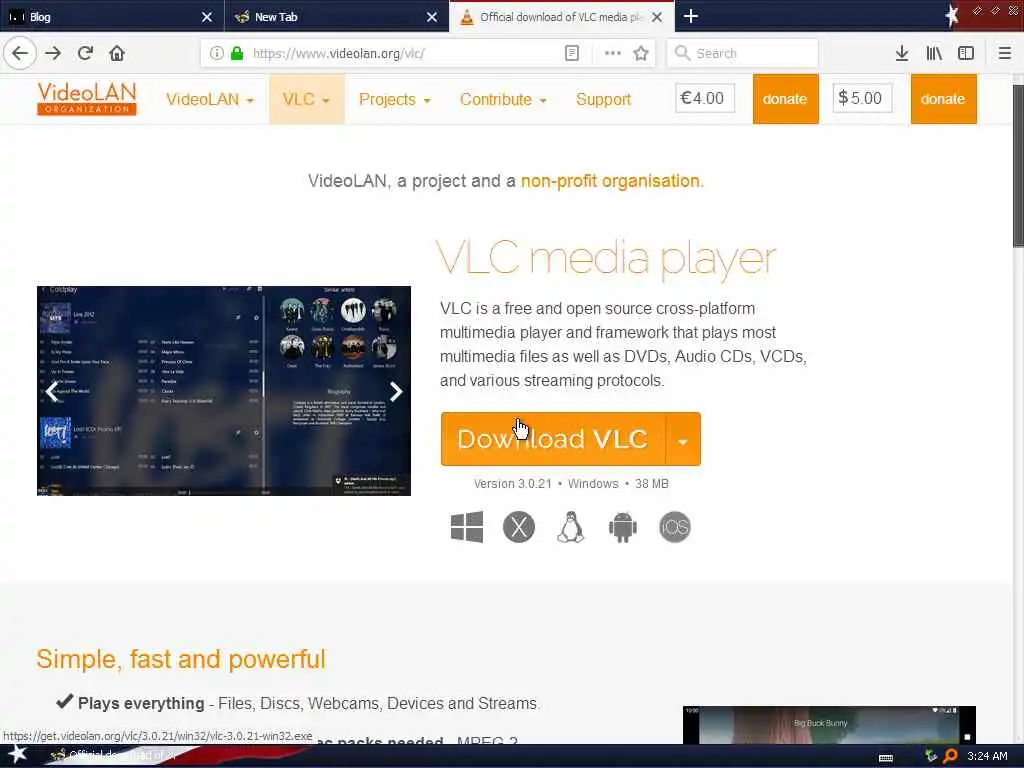The image size is (1024, 768).
Task: Select the Linux penguin platform icon
Action: pyautogui.click(x=571, y=527)
